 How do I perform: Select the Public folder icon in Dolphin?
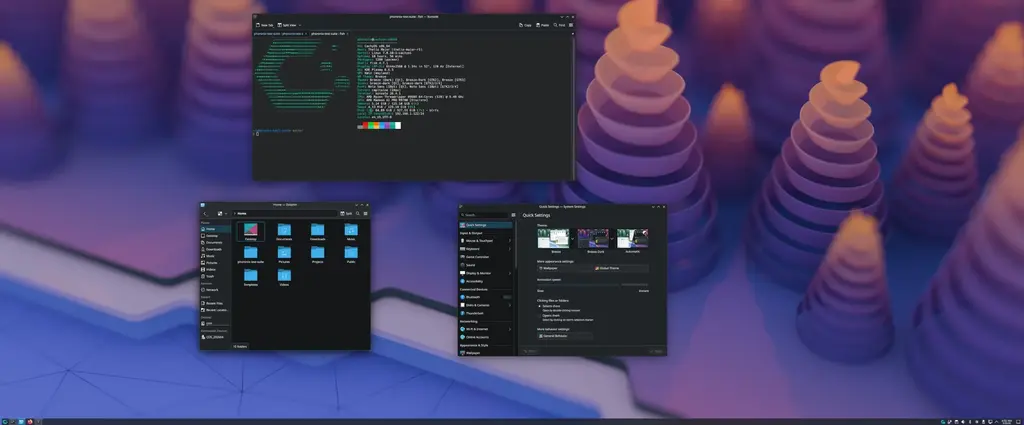[351, 254]
